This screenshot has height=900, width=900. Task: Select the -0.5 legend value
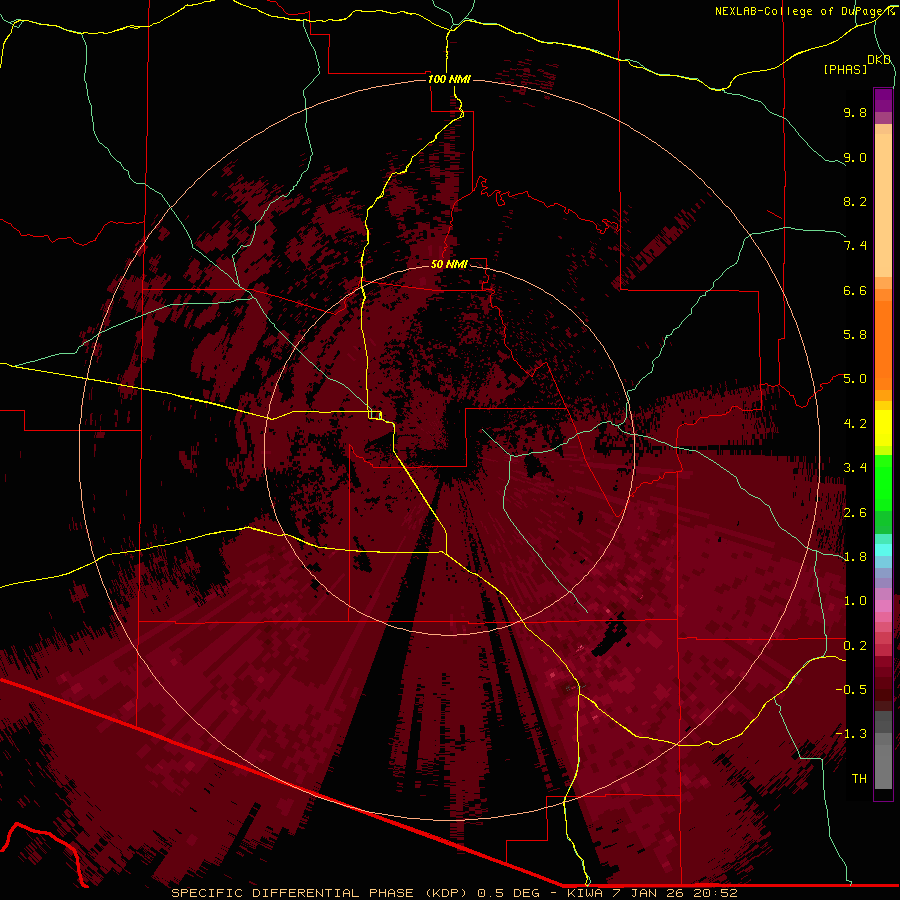[851, 690]
